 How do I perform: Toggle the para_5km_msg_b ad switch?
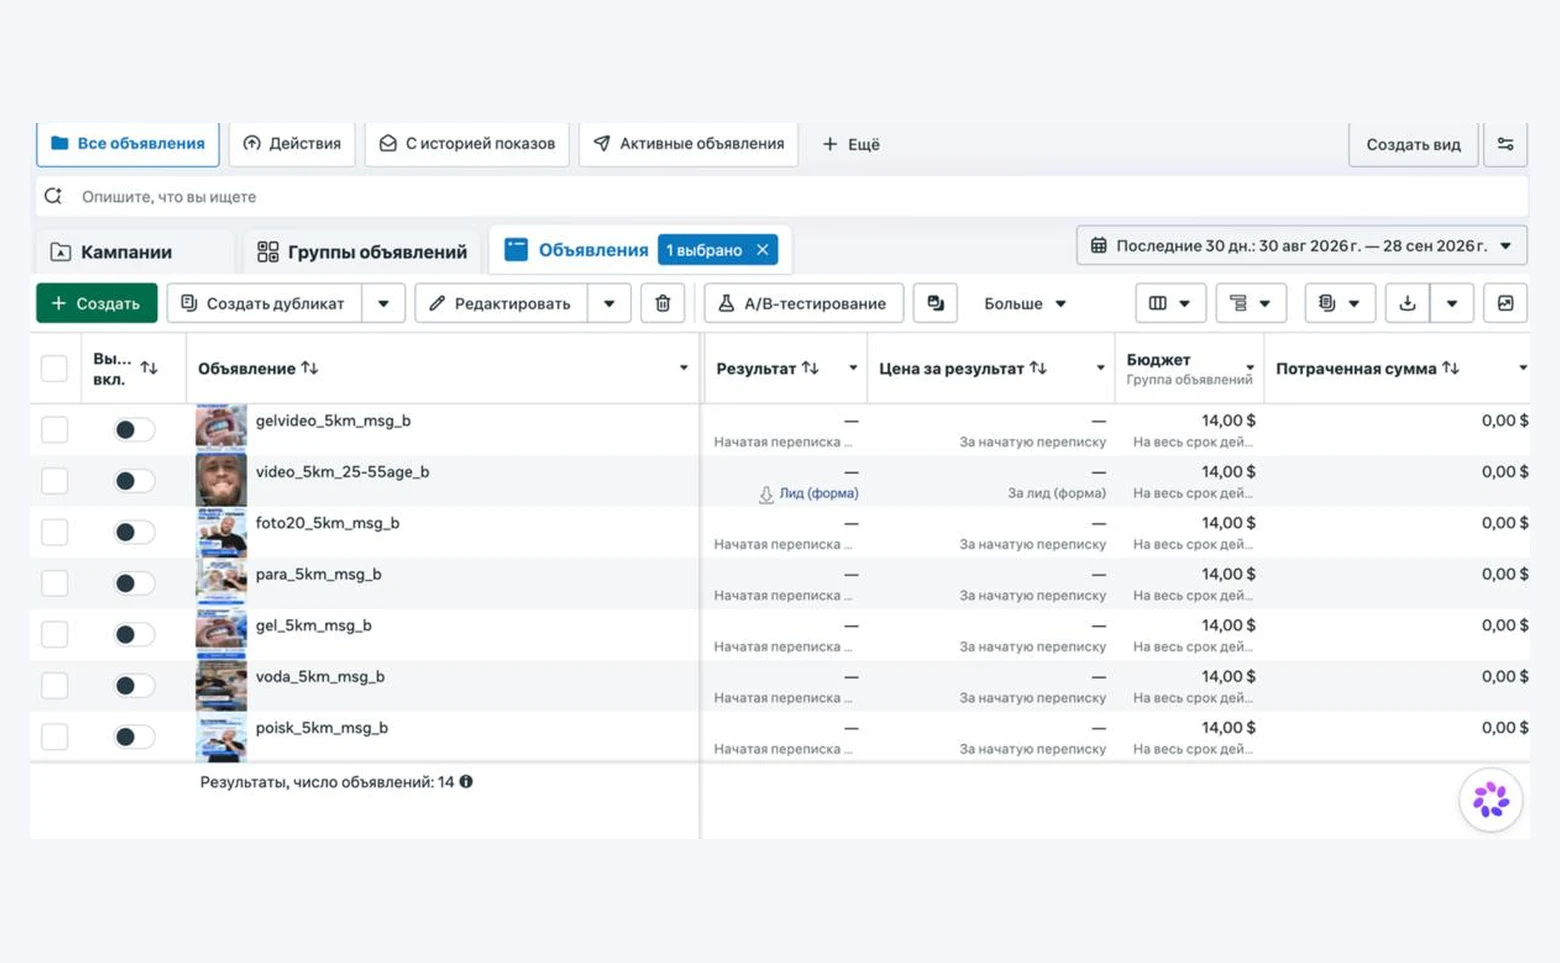tap(134, 583)
